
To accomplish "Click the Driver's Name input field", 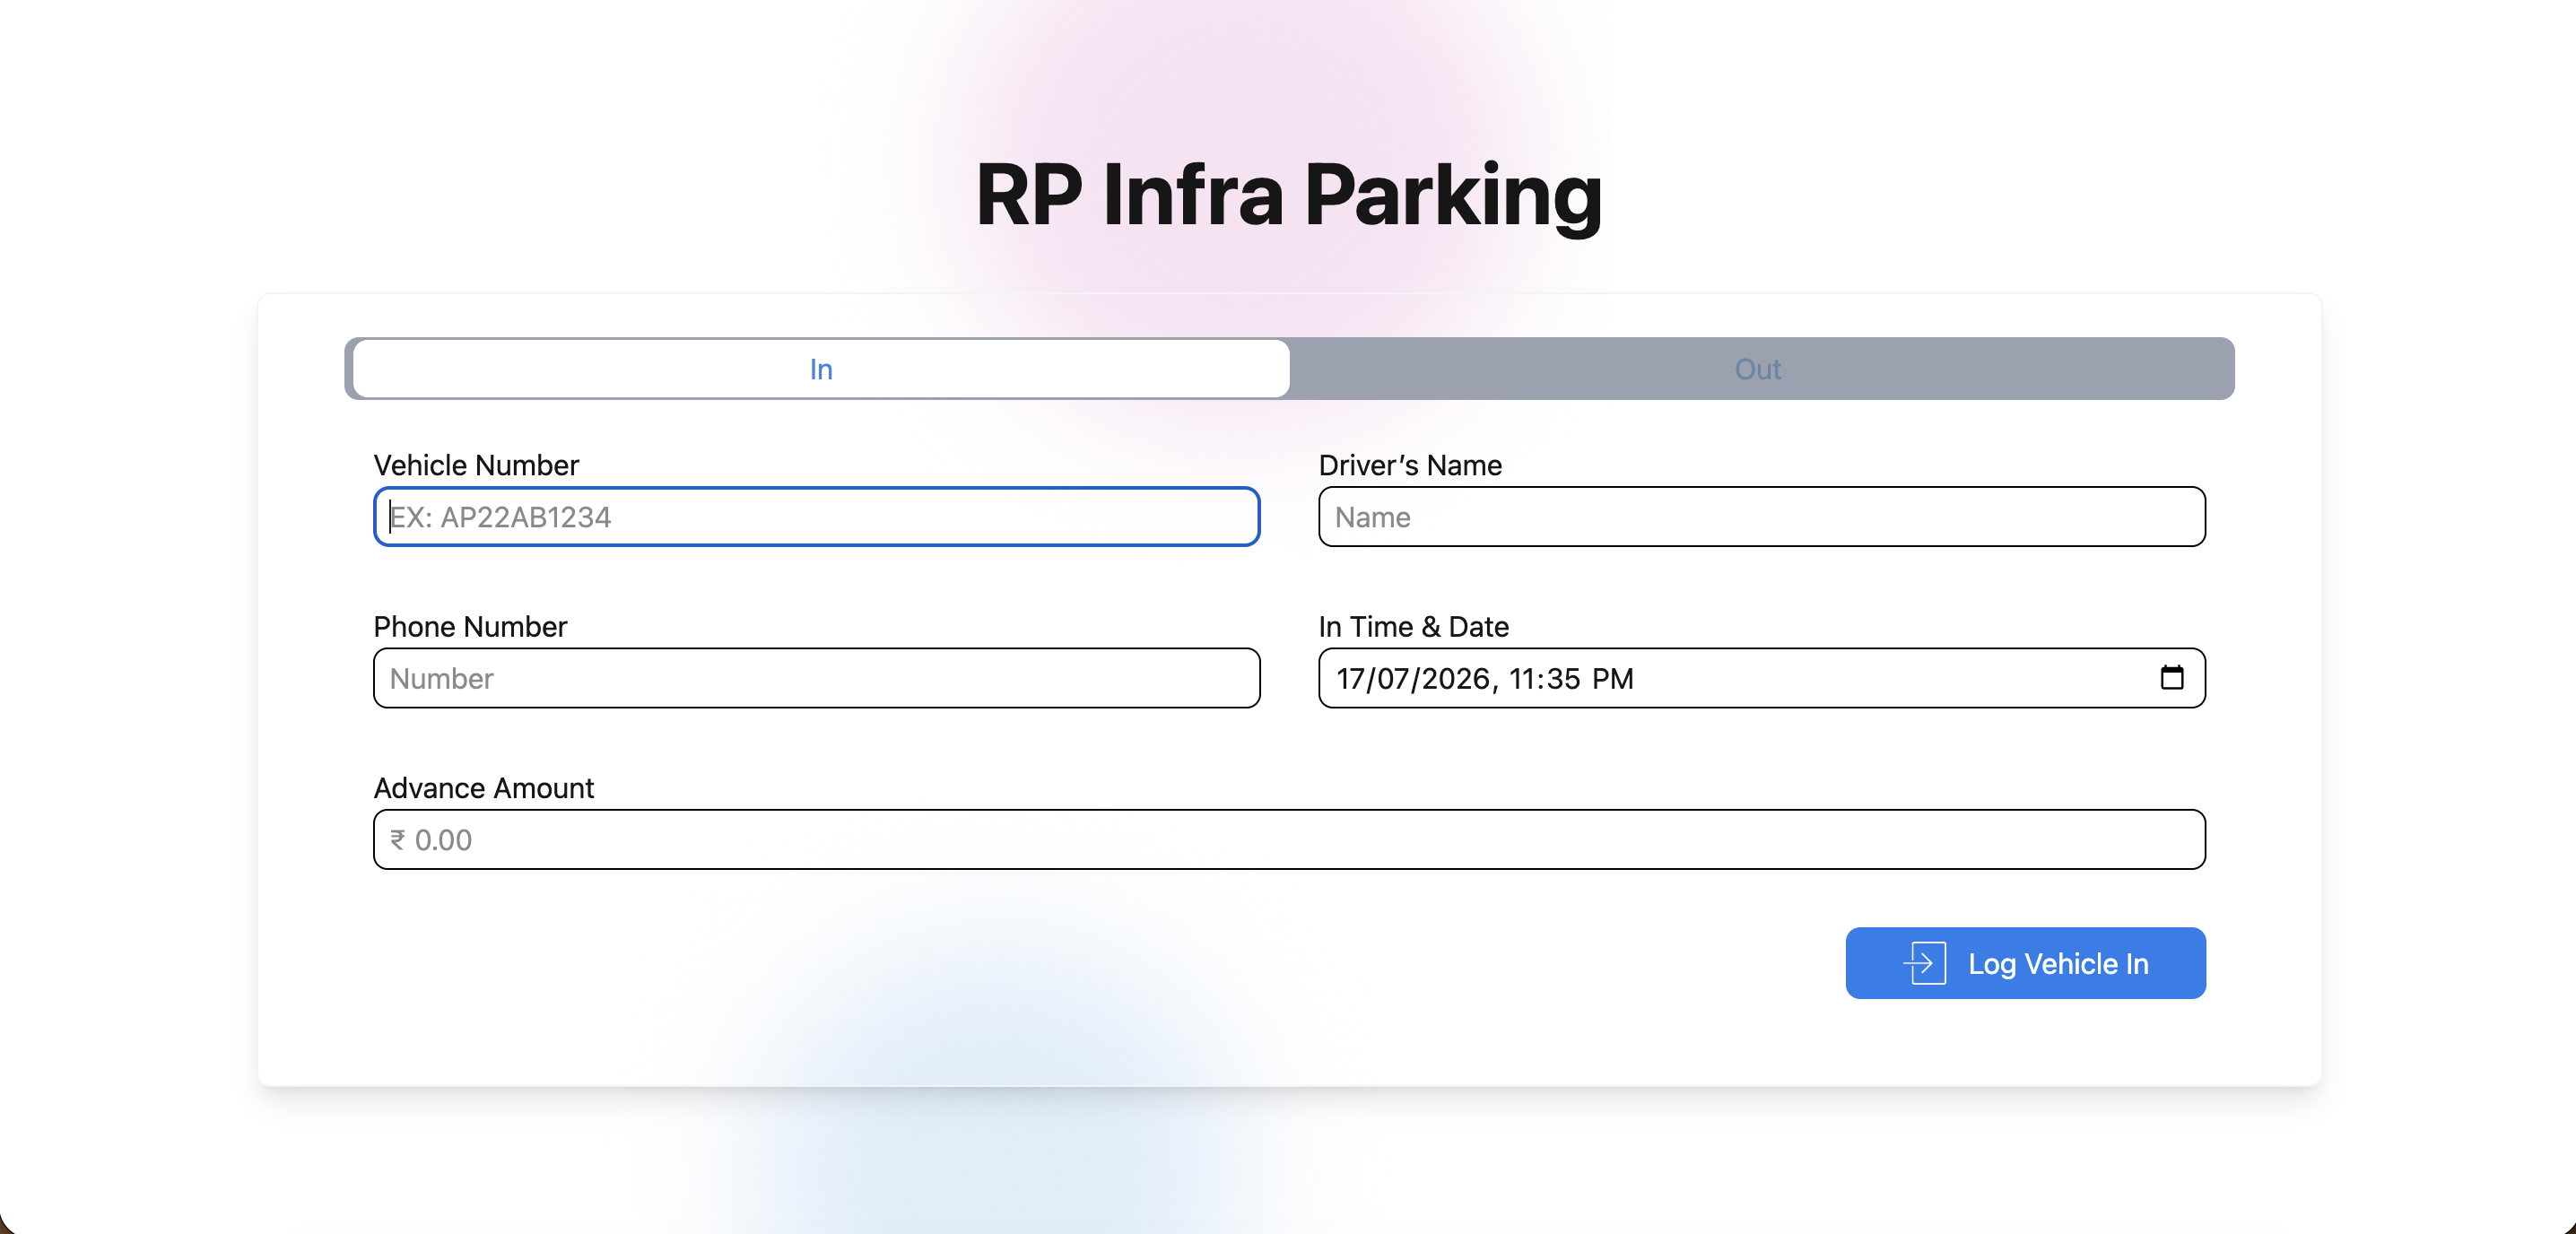I will (x=1761, y=517).
